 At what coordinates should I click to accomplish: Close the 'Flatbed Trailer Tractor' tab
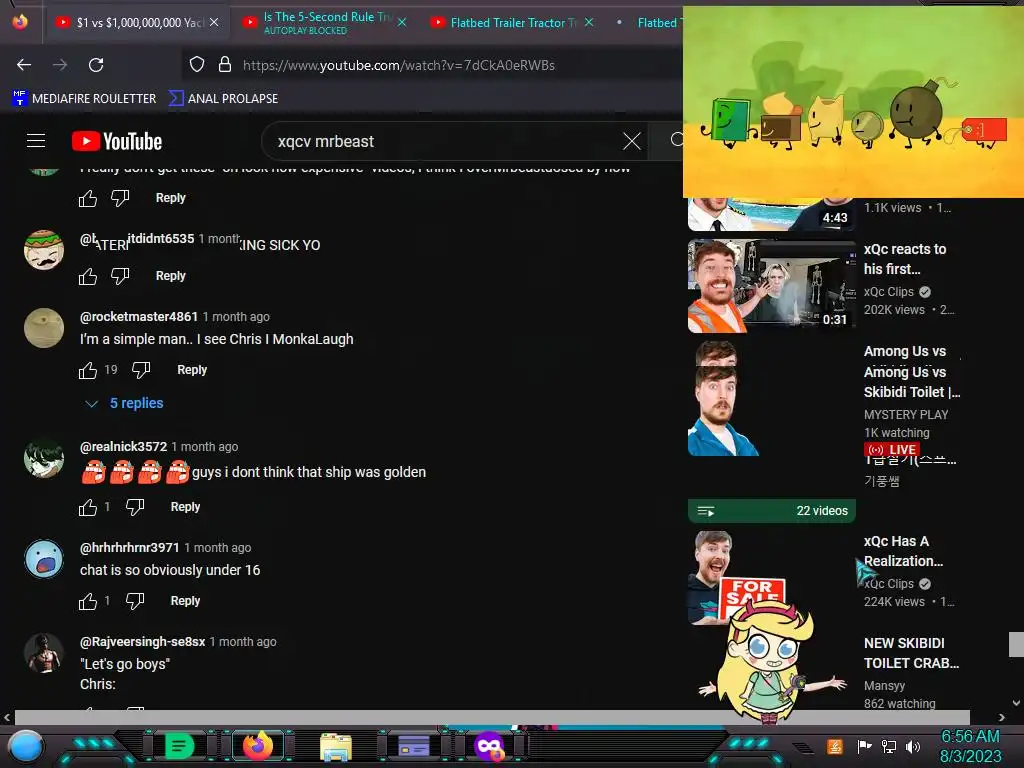coord(589,22)
